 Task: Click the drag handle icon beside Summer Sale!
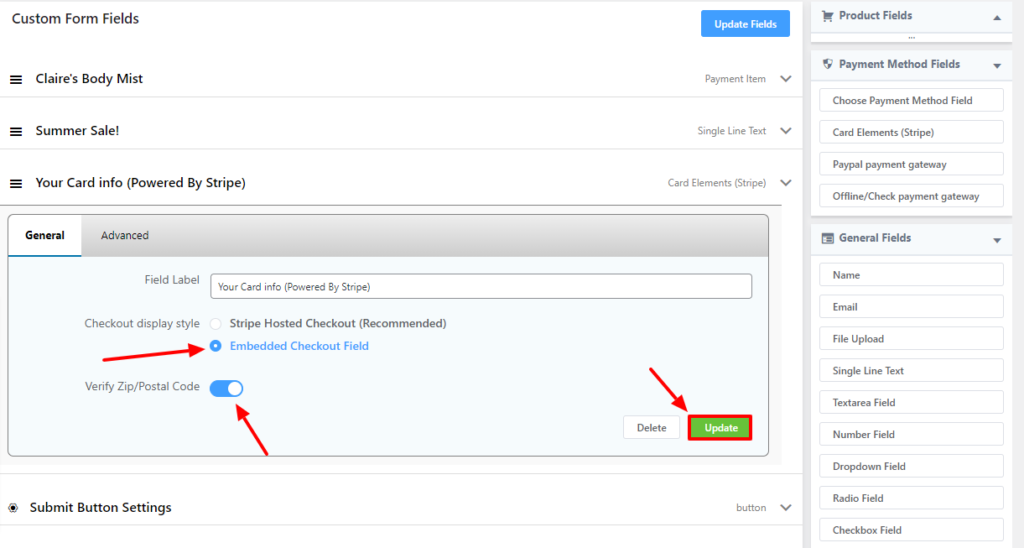point(16,131)
